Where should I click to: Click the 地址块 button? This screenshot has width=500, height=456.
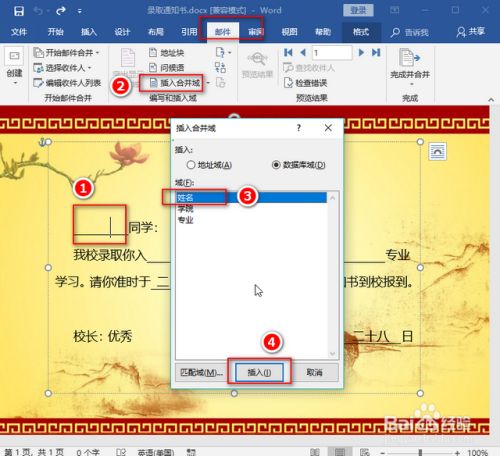166,53
